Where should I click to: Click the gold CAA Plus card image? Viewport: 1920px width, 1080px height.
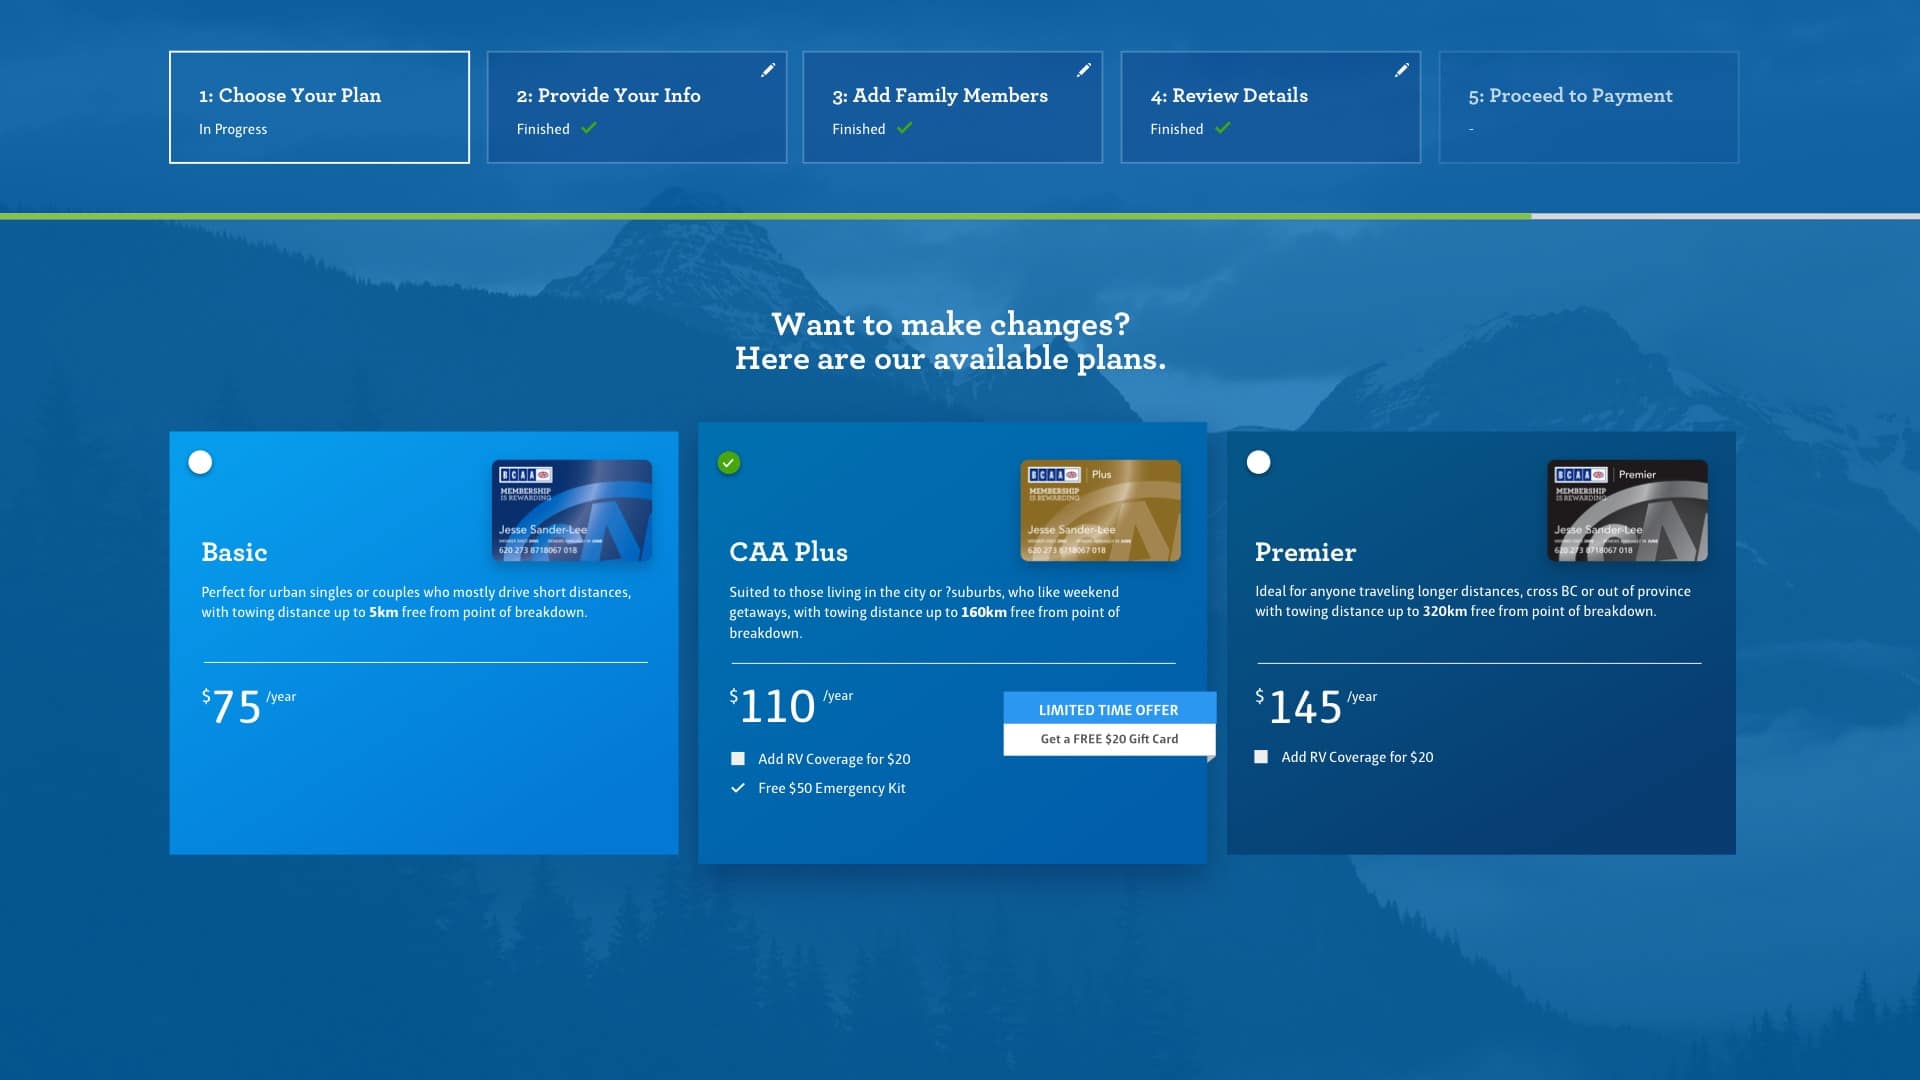[1100, 510]
